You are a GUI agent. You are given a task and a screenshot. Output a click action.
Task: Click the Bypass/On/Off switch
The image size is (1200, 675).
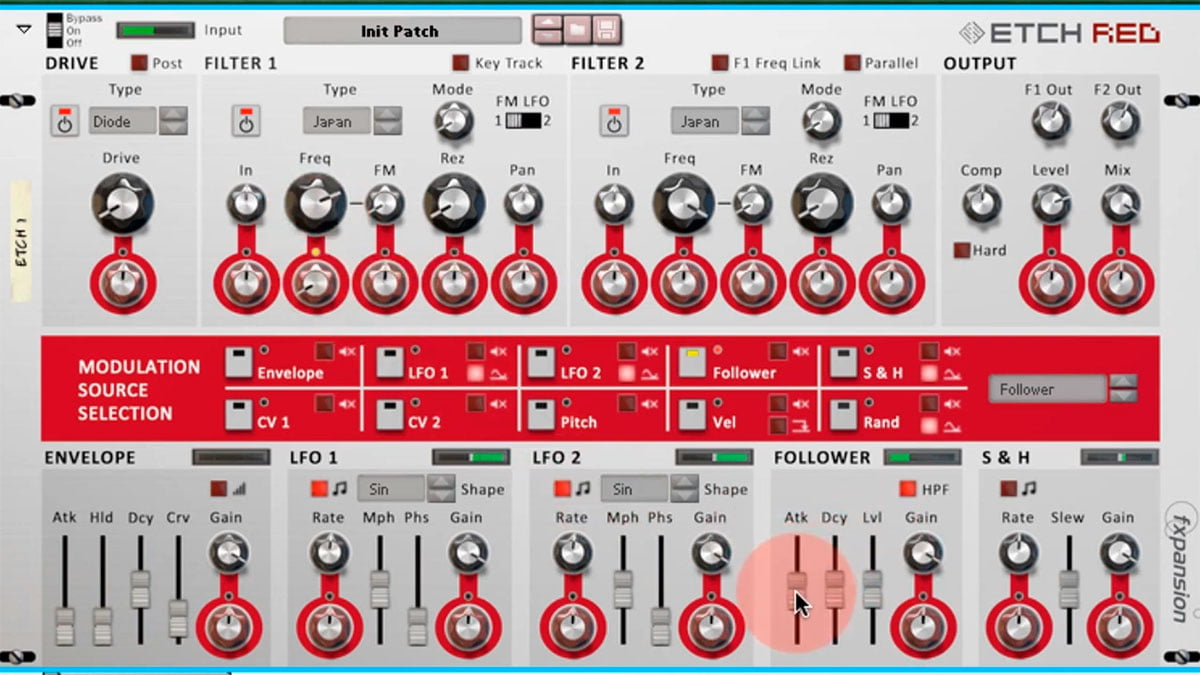pos(55,31)
